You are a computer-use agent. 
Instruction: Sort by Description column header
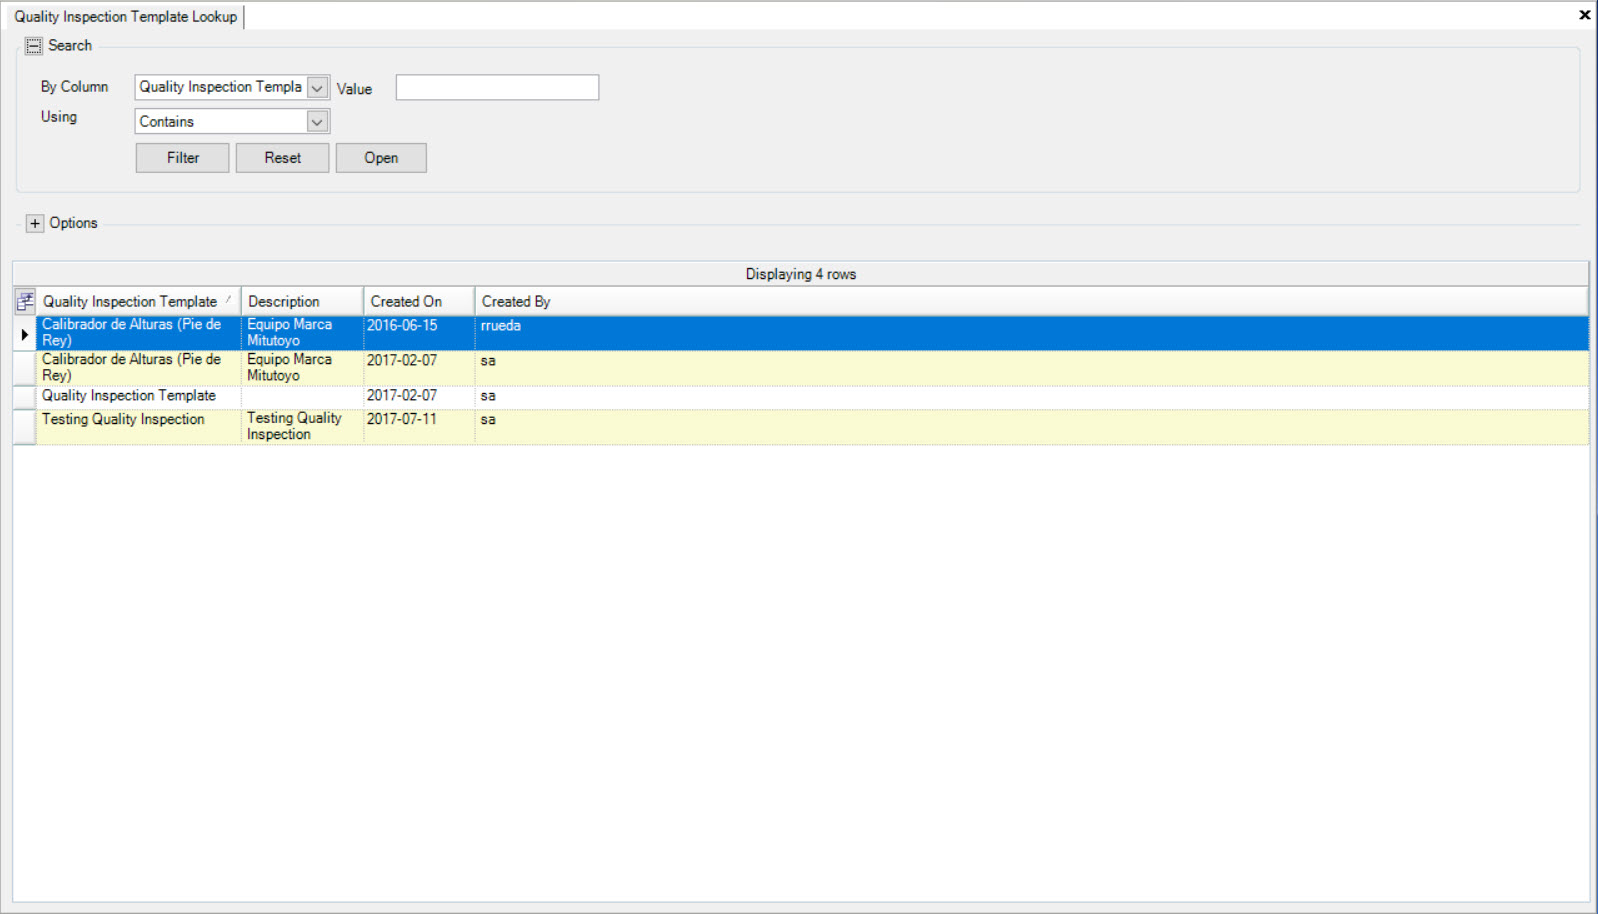302,301
